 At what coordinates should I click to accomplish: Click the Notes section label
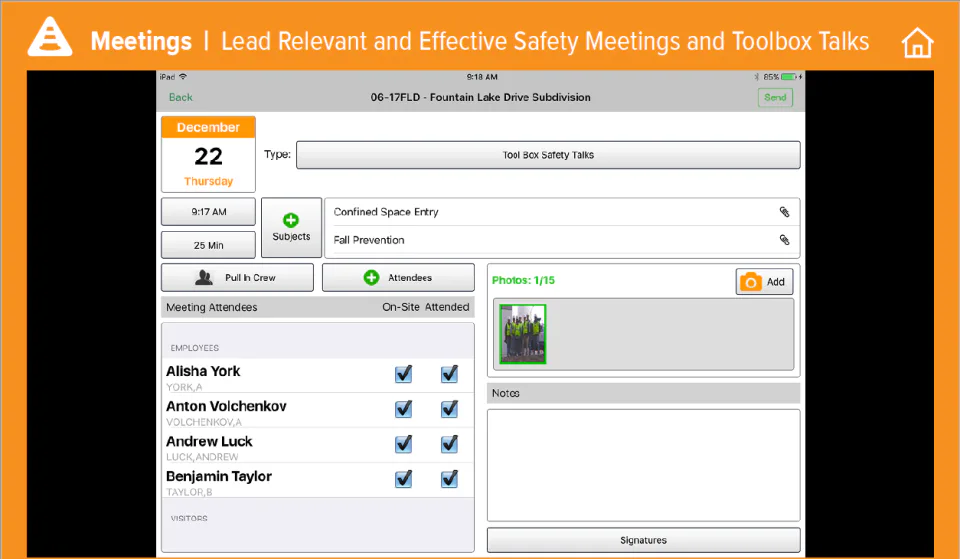[x=506, y=393]
